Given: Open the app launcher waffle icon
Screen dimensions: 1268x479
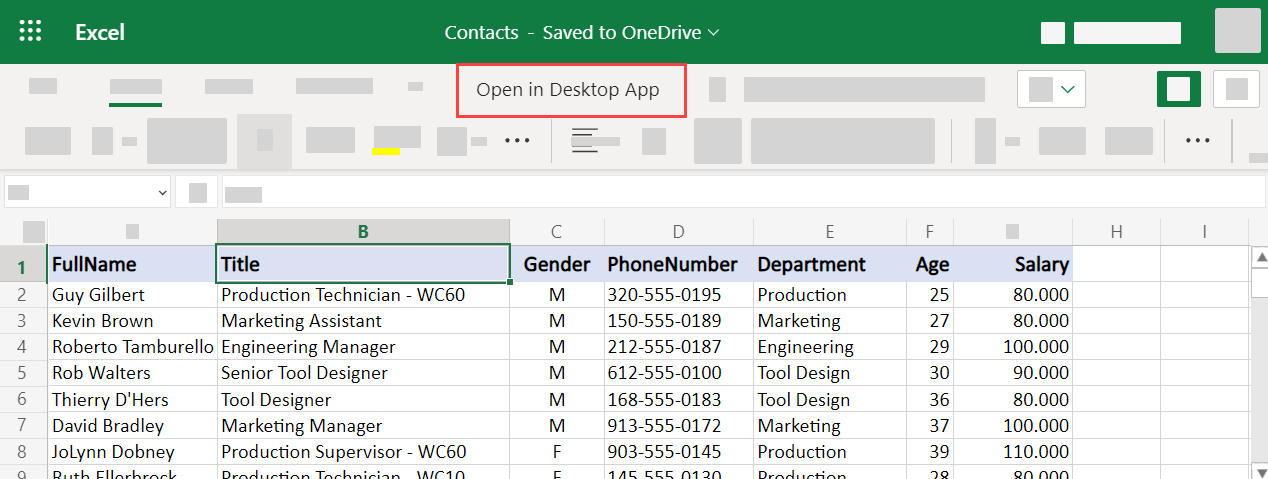Looking at the screenshot, I should pos(31,32).
